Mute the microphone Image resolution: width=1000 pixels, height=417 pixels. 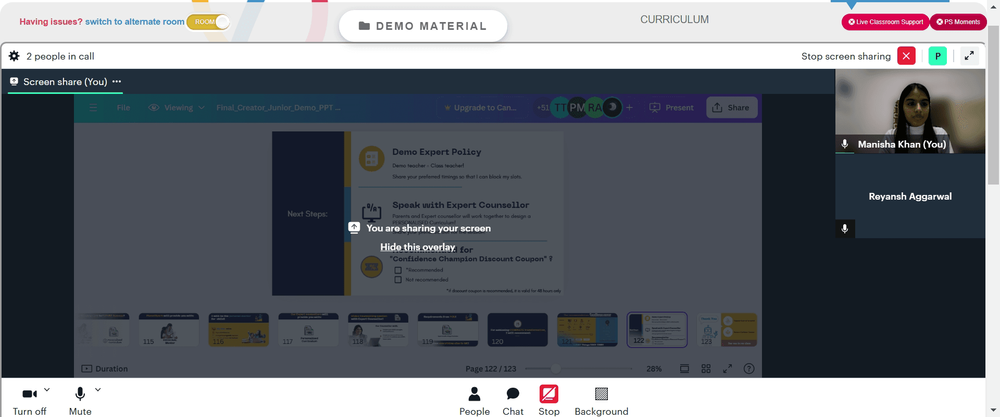80,400
